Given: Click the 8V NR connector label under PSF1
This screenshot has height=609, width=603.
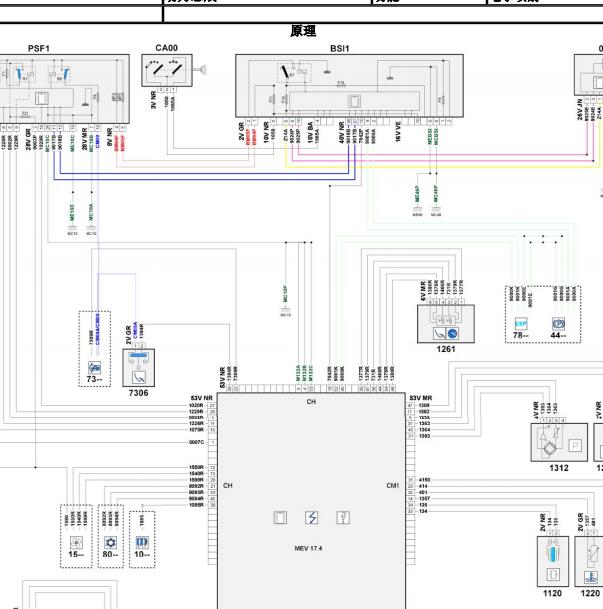Looking at the screenshot, I should pos(109,137).
